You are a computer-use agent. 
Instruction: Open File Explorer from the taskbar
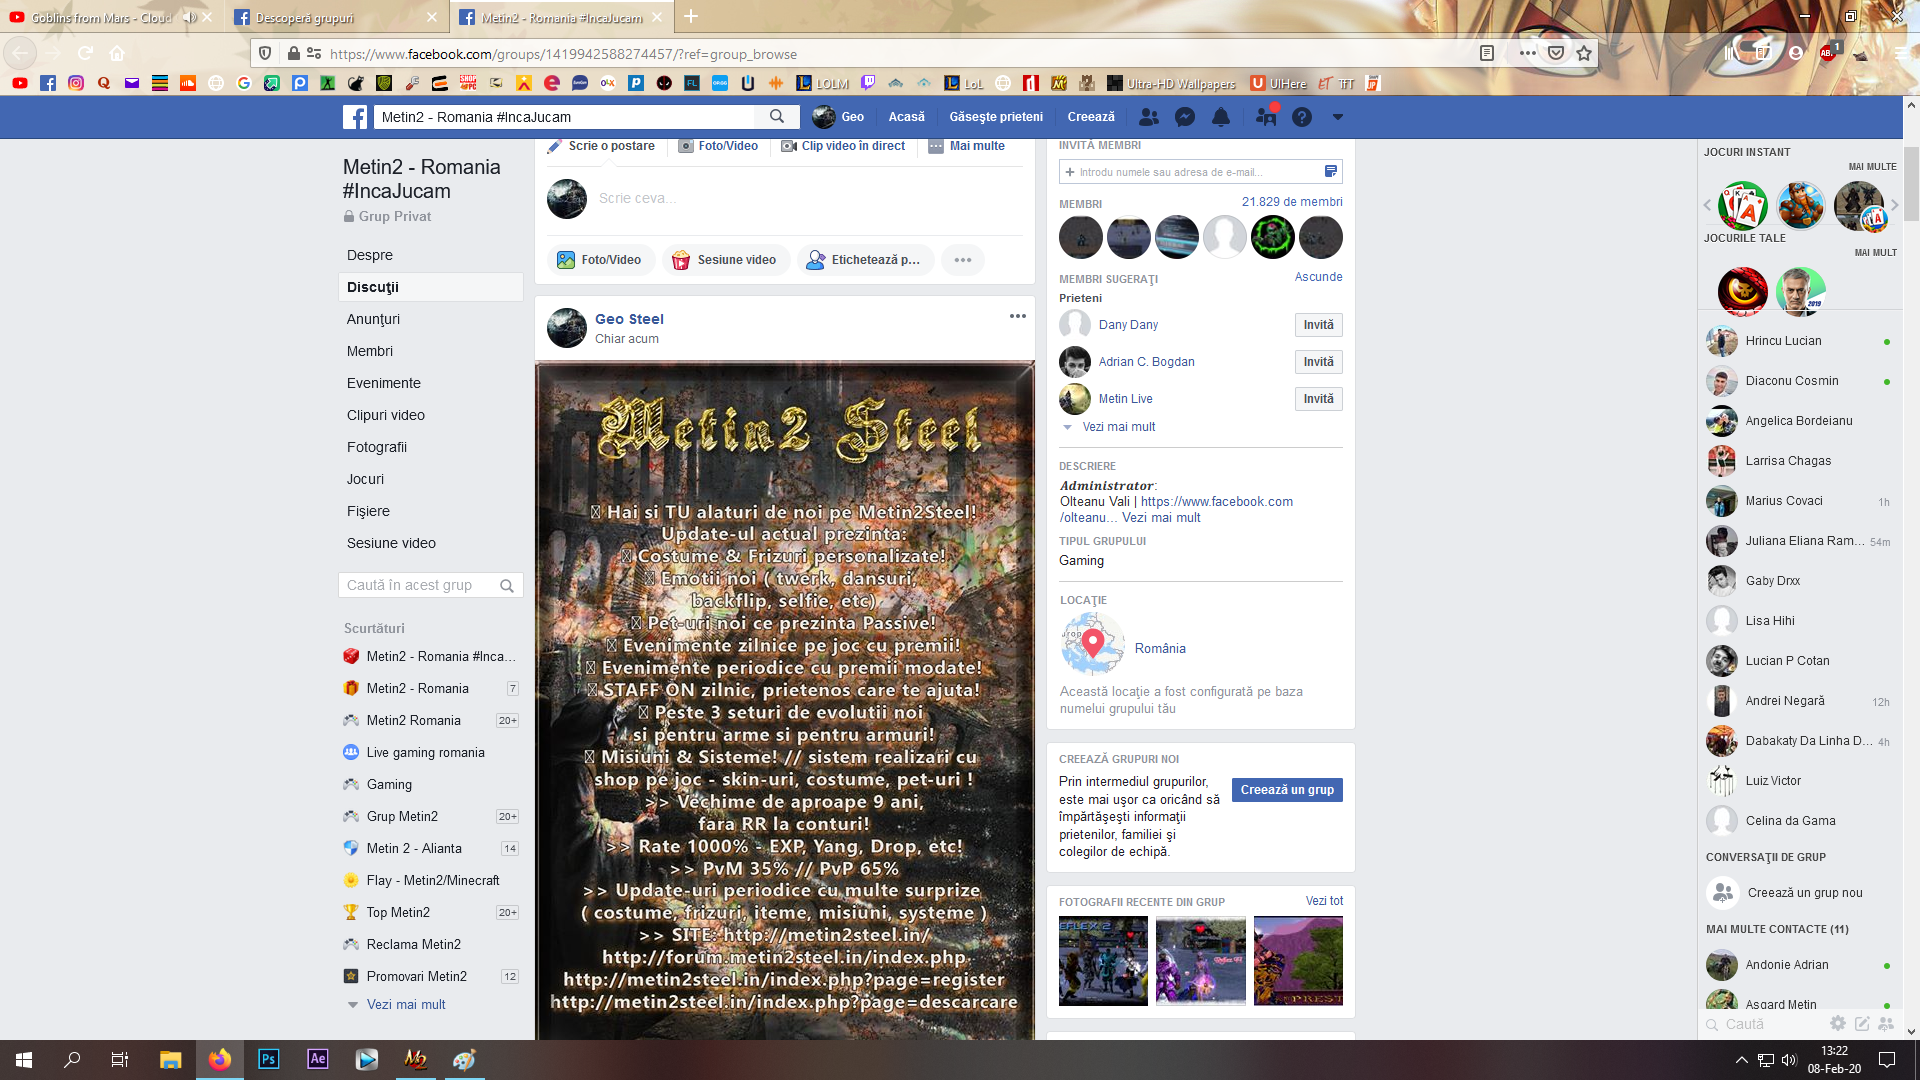click(170, 1059)
